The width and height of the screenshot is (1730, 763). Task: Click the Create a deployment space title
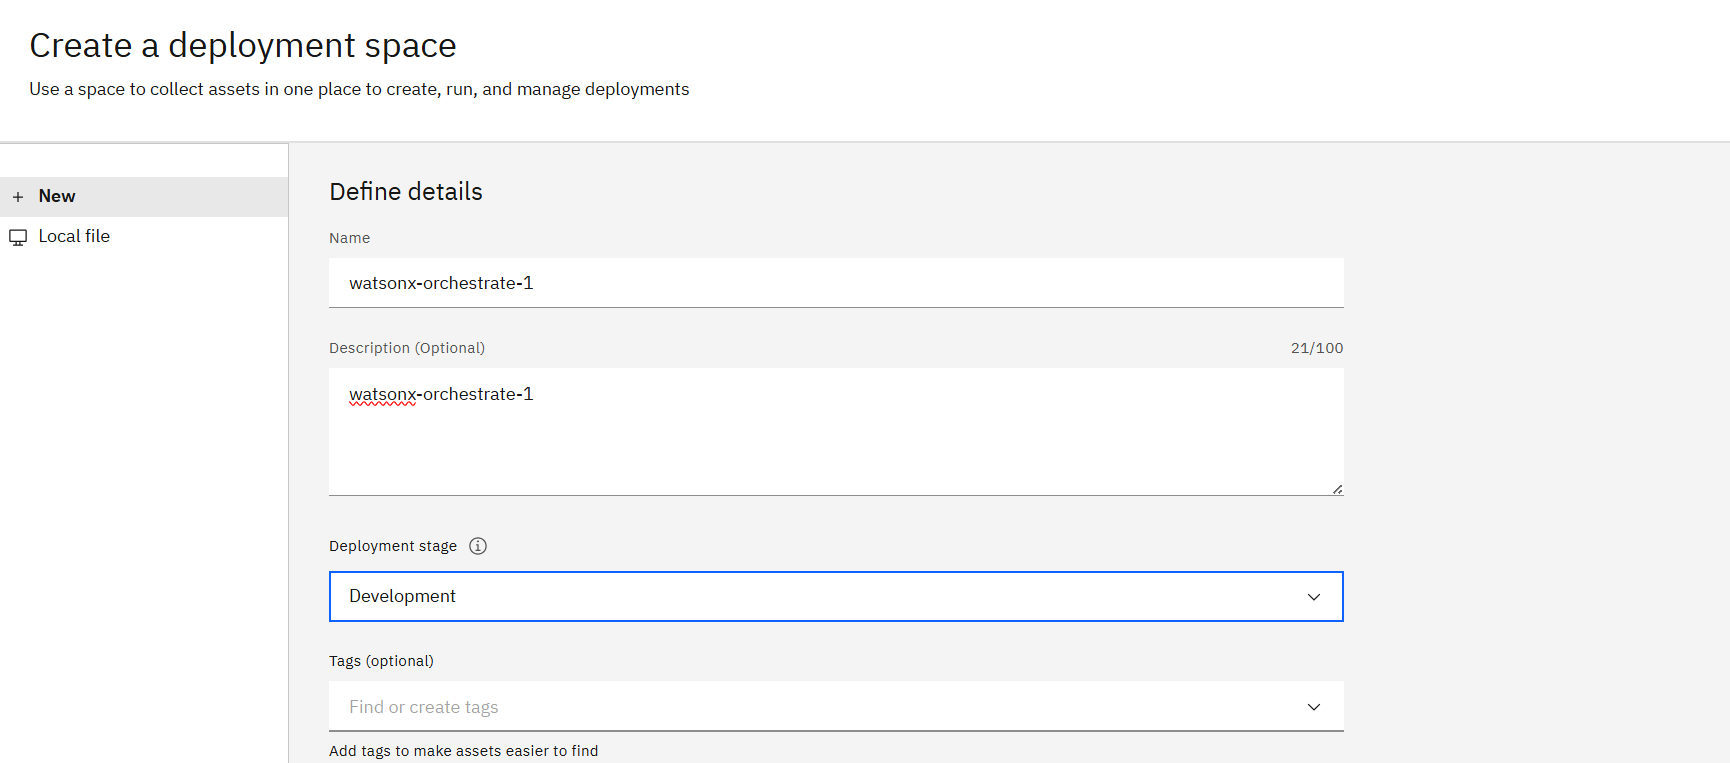coord(243,46)
